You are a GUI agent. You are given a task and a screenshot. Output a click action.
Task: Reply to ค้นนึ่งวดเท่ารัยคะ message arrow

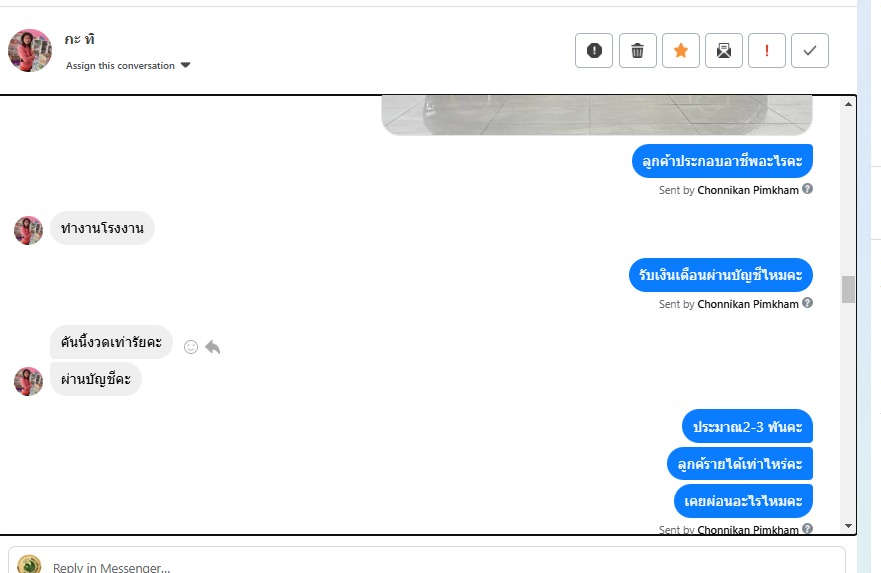212,347
